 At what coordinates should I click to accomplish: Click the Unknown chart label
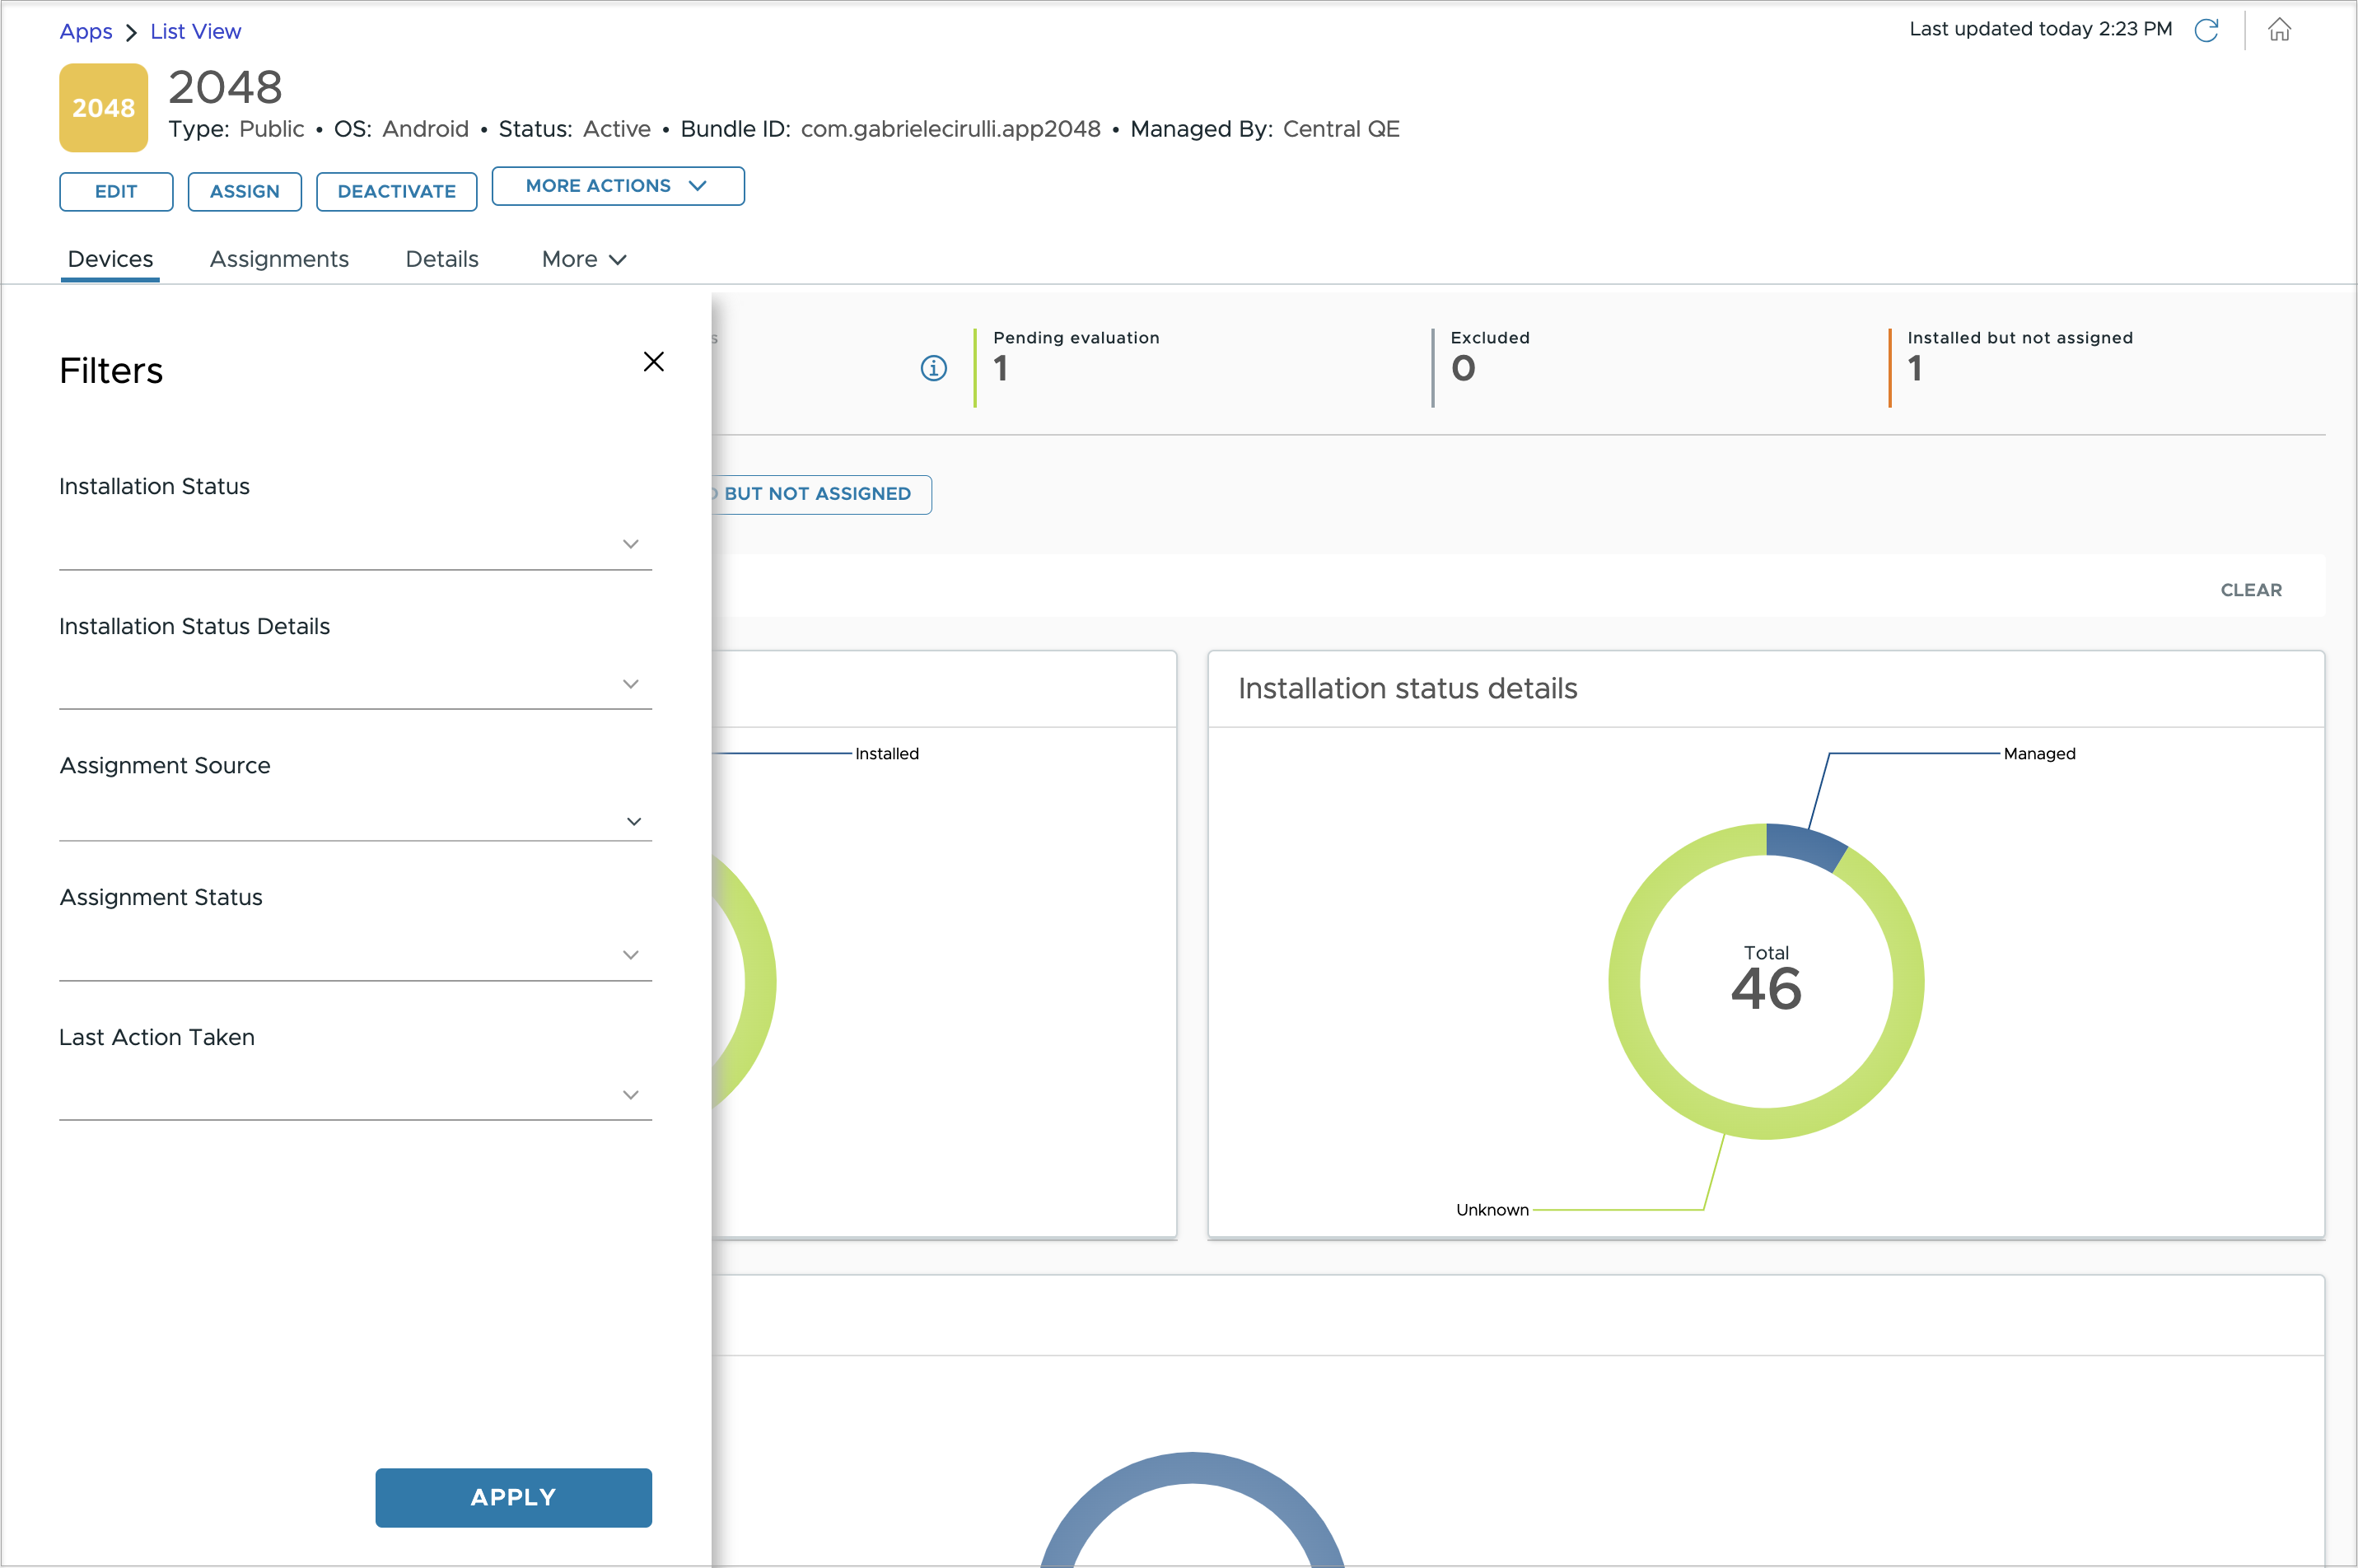click(1492, 1210)
